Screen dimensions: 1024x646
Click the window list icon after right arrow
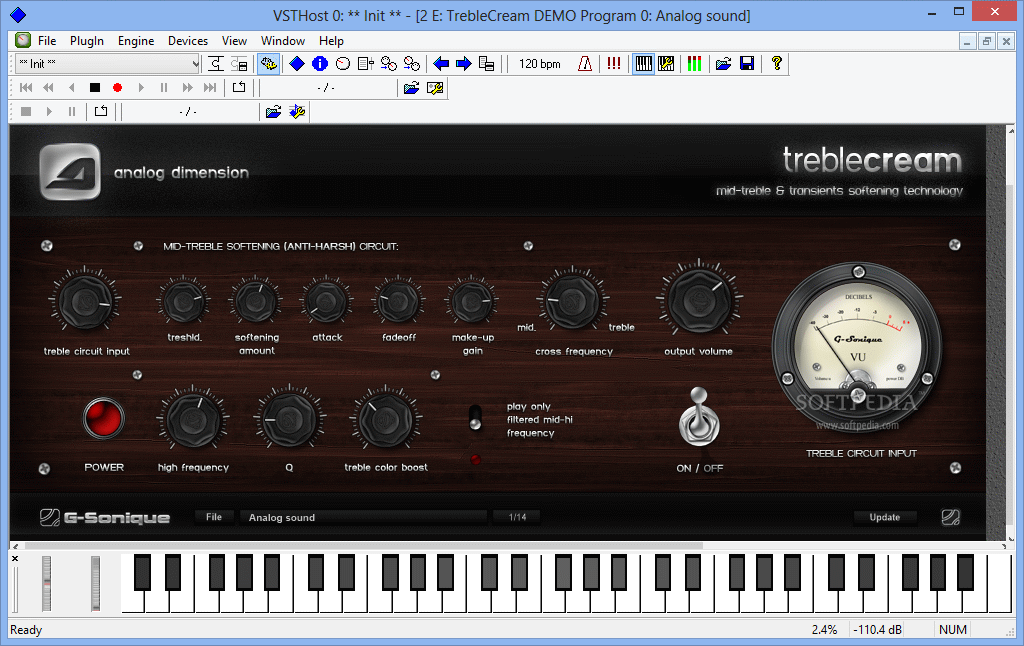[487, 63]
